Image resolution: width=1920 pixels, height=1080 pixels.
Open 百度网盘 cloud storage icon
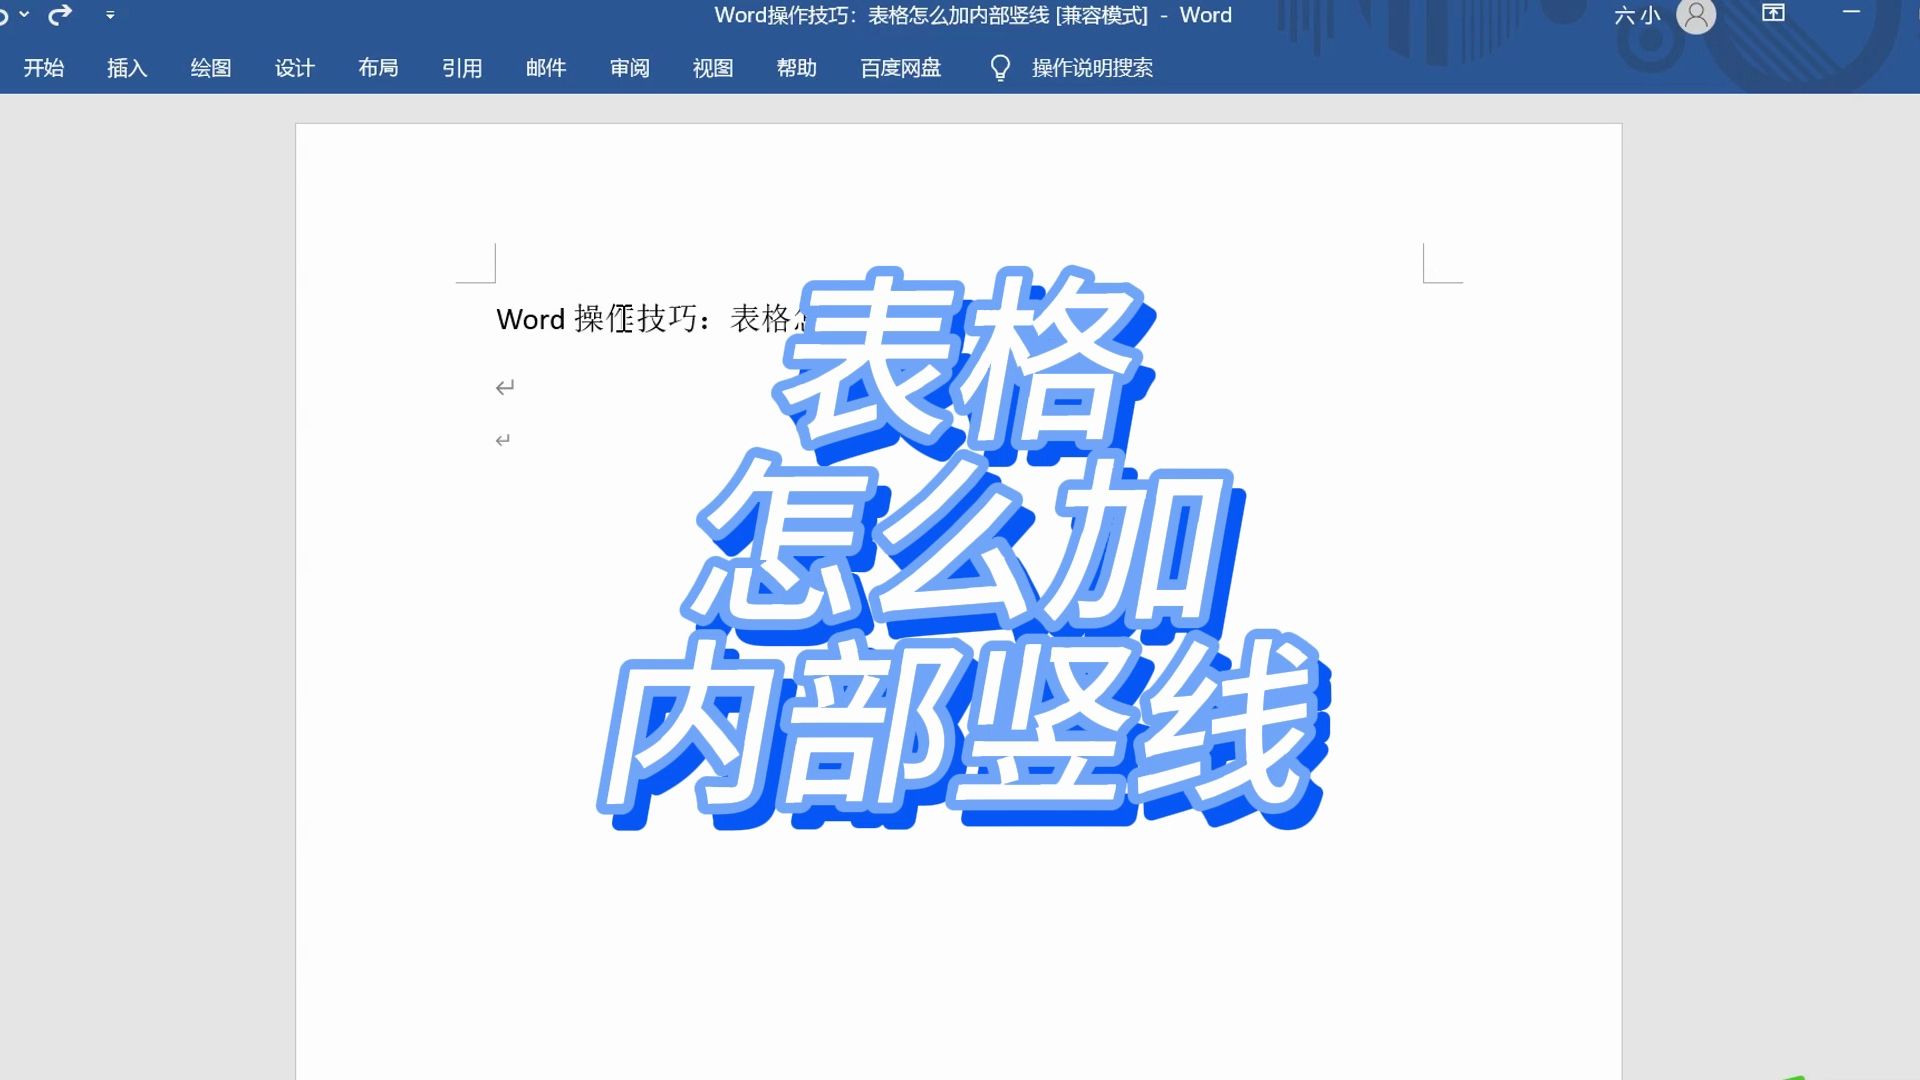click(x=901, y=67)
